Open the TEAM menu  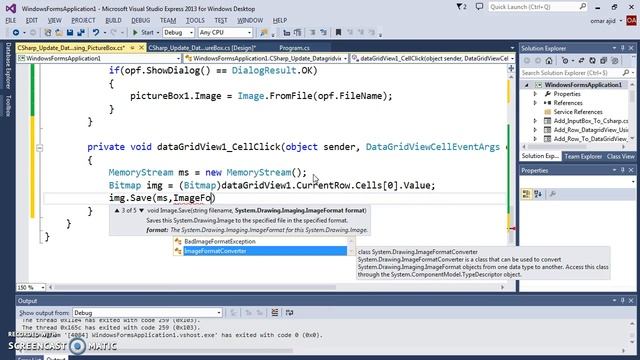168,20
